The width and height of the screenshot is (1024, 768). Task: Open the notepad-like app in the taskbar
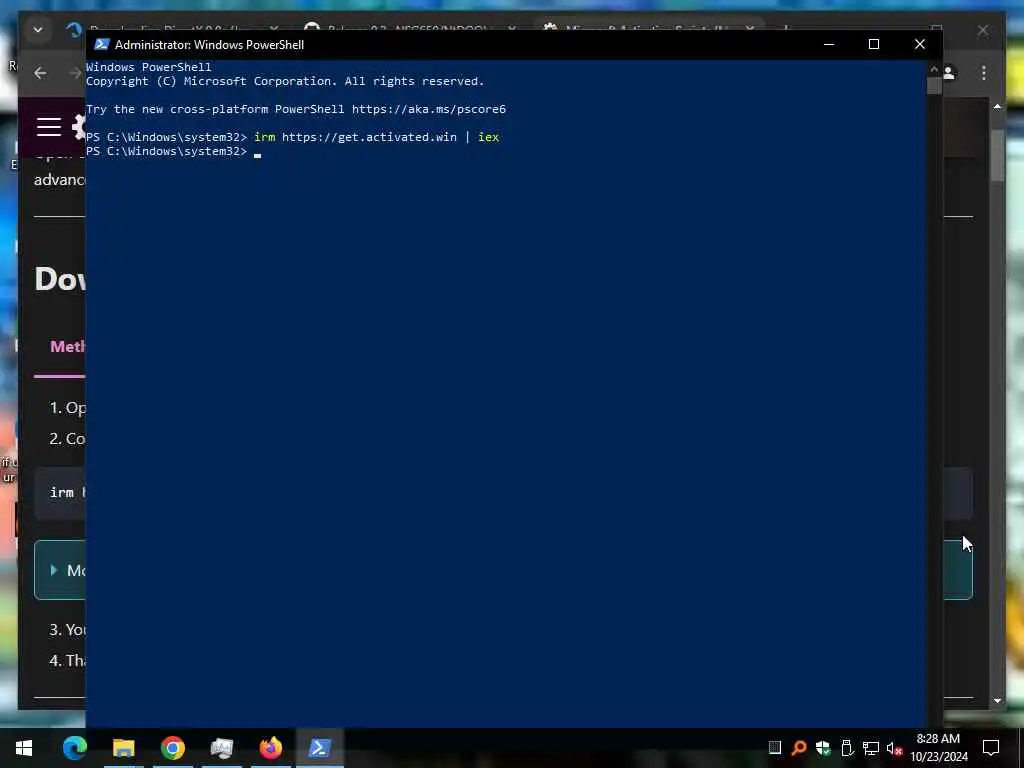[x=221, y=748]
